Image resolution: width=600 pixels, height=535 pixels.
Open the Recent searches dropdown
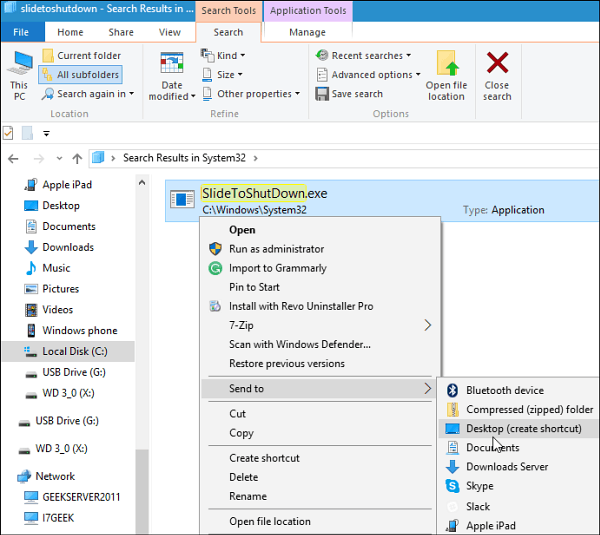tap(364, 55)
